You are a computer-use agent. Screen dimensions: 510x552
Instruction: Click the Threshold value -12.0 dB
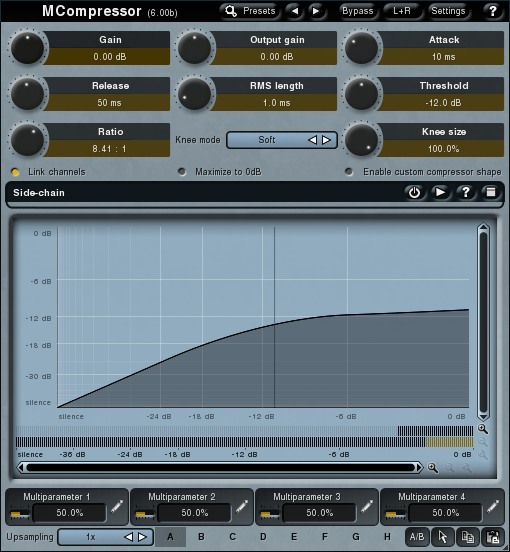point(443,103)
